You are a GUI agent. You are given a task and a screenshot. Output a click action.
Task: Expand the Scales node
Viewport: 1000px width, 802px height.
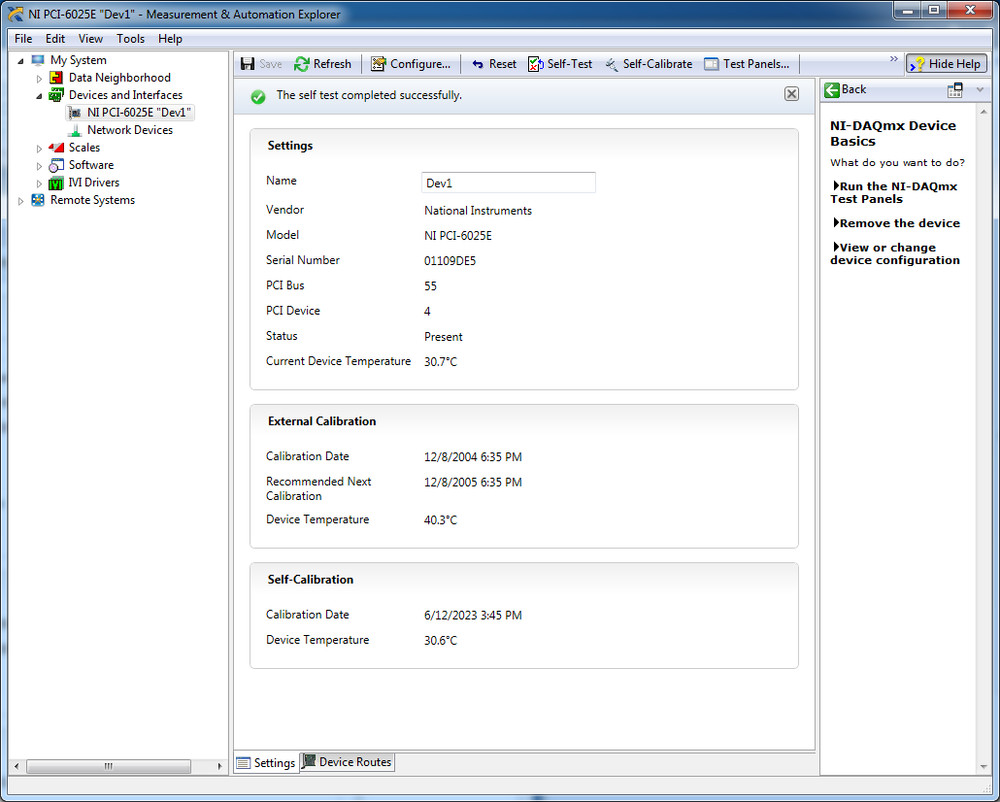(39, 149)
